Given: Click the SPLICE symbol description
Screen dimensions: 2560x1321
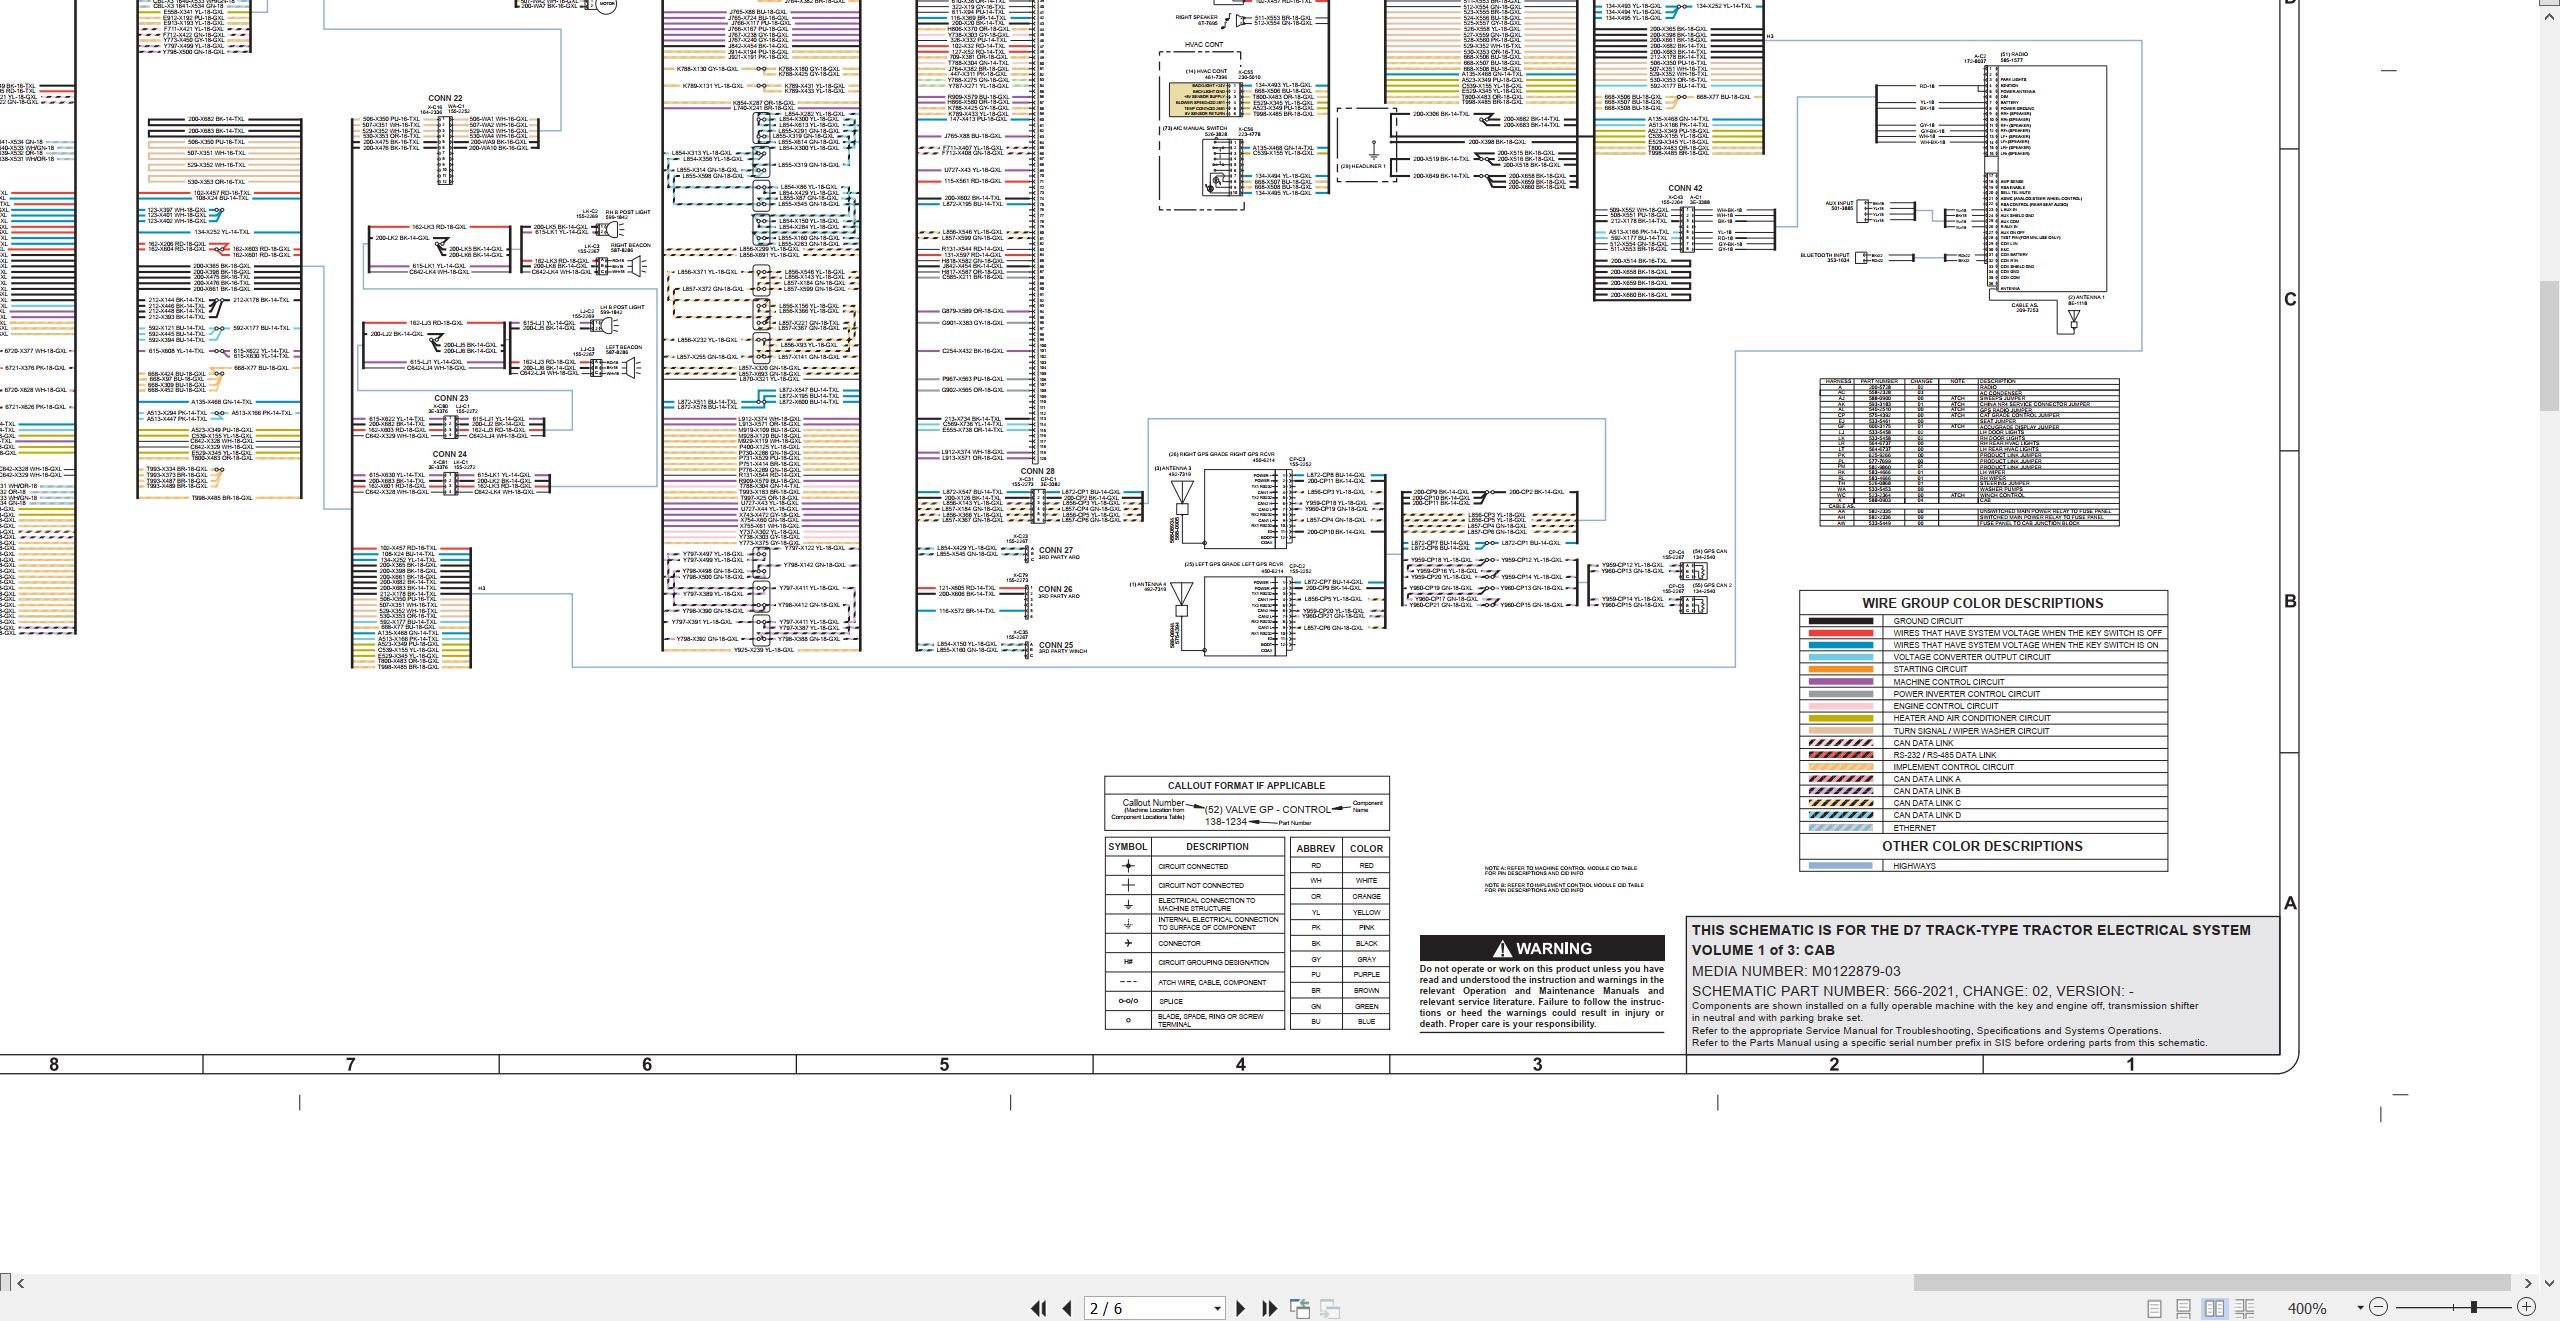Looking at the screenshot, I should tap(1170, 1001).
